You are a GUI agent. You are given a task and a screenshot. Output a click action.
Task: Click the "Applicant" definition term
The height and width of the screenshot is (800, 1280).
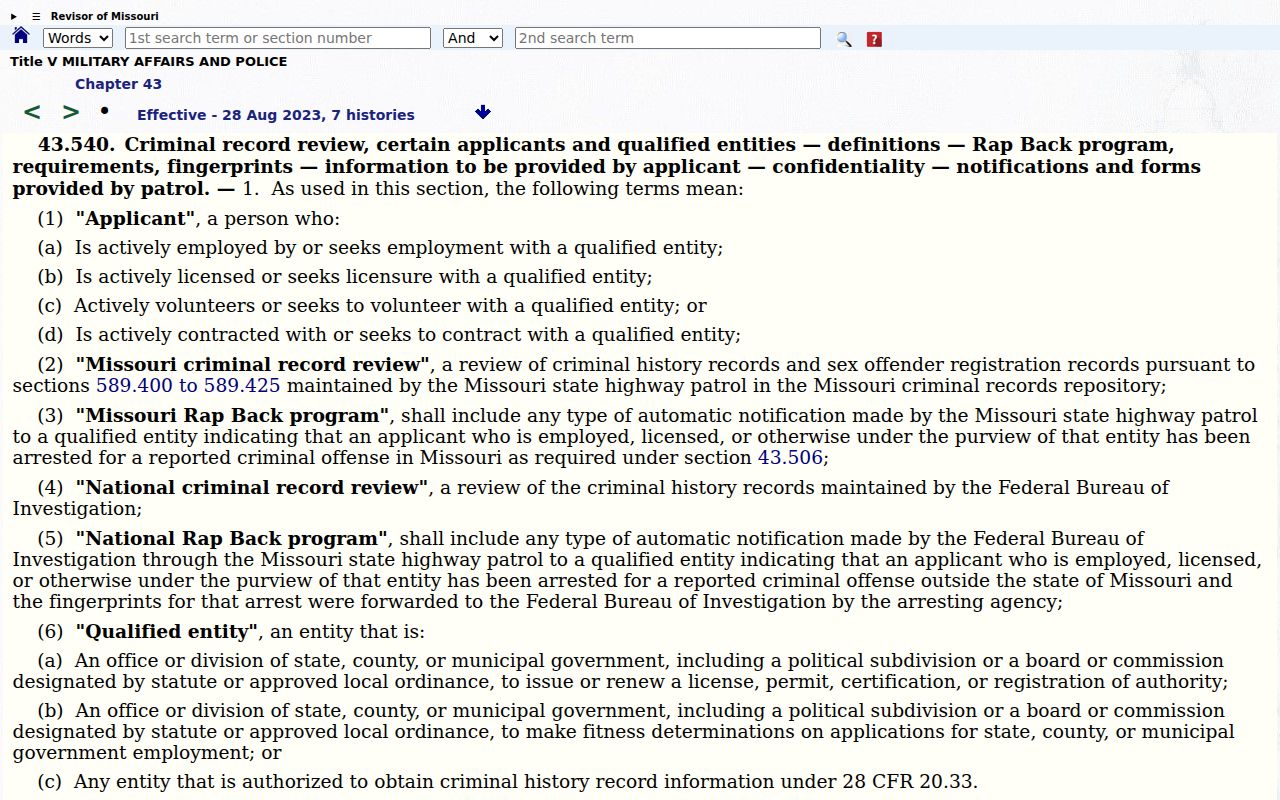(x=136, y=219)
